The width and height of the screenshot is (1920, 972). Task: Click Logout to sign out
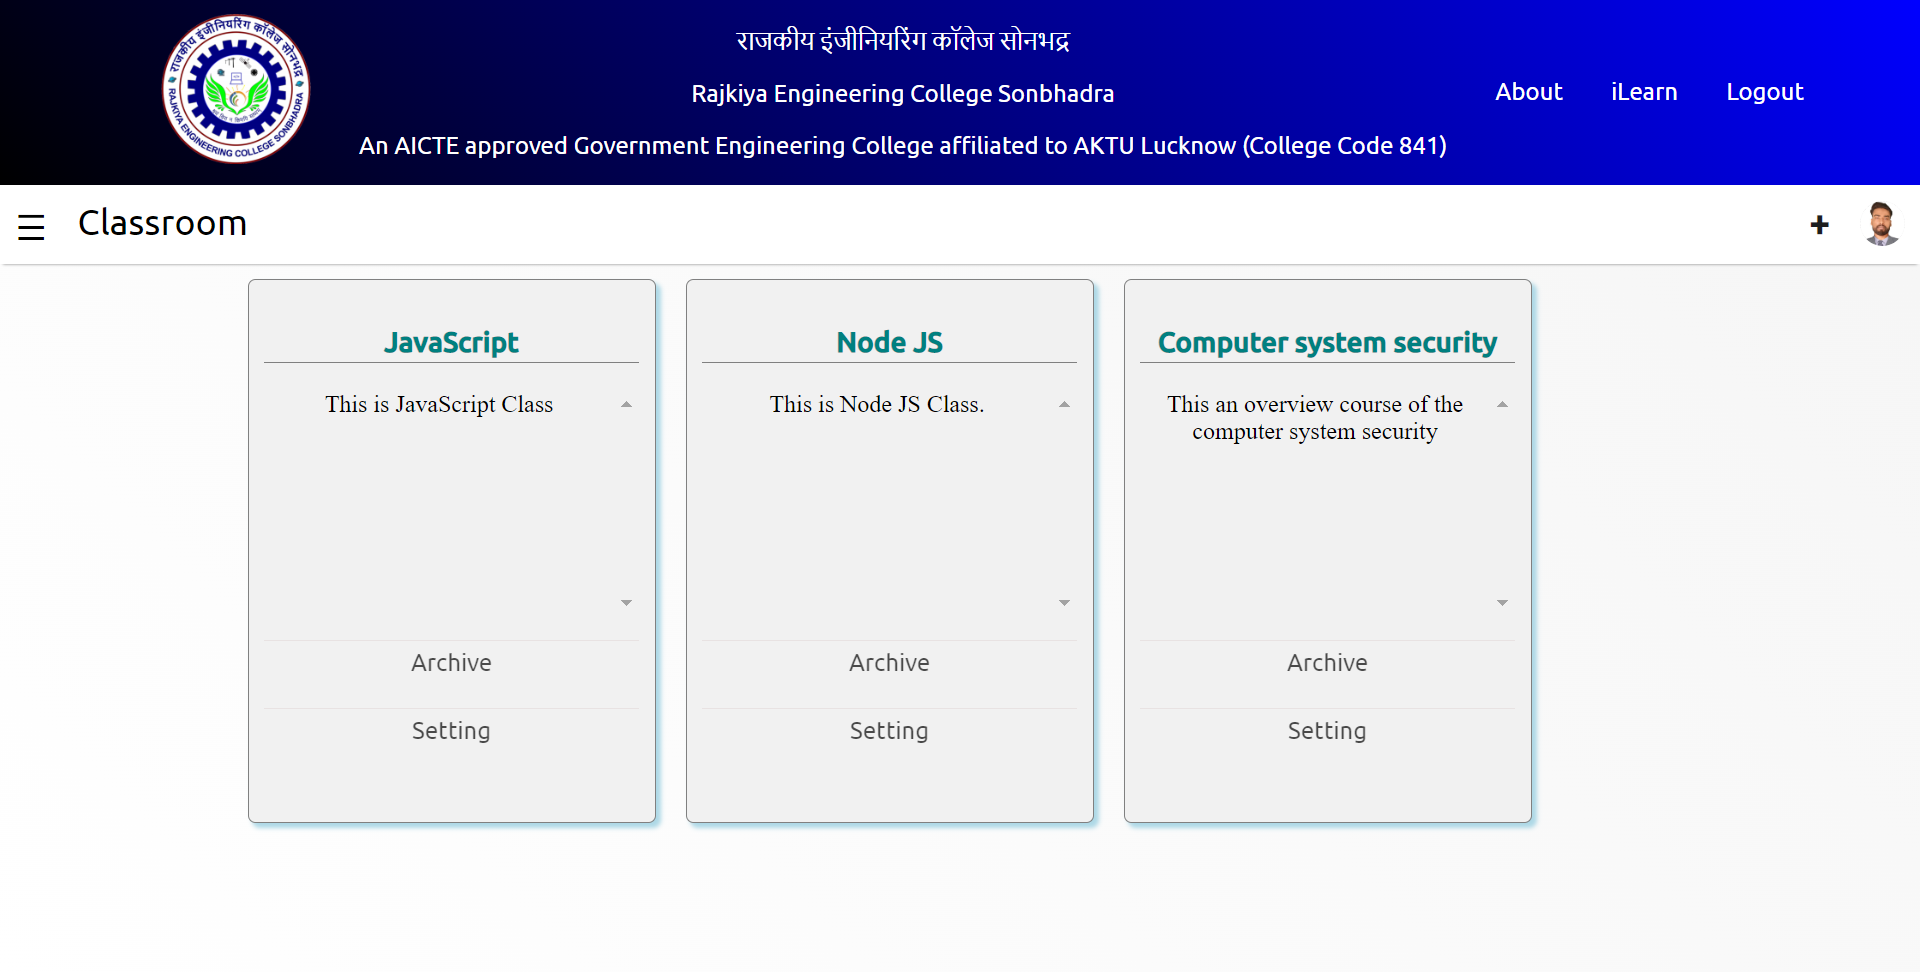(1764, 92)
